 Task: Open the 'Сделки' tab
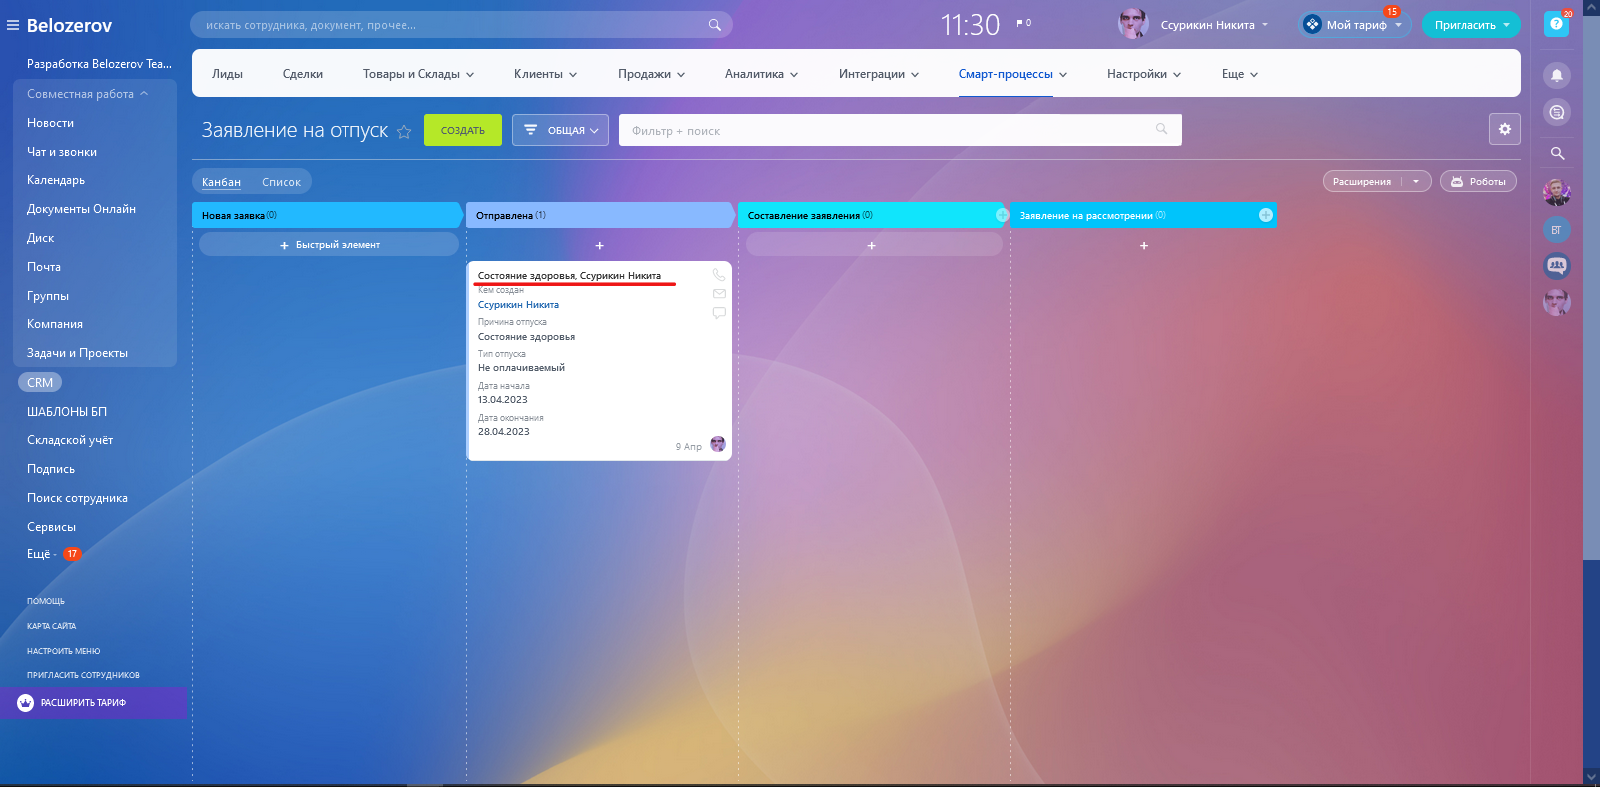[x=302, y=74]
